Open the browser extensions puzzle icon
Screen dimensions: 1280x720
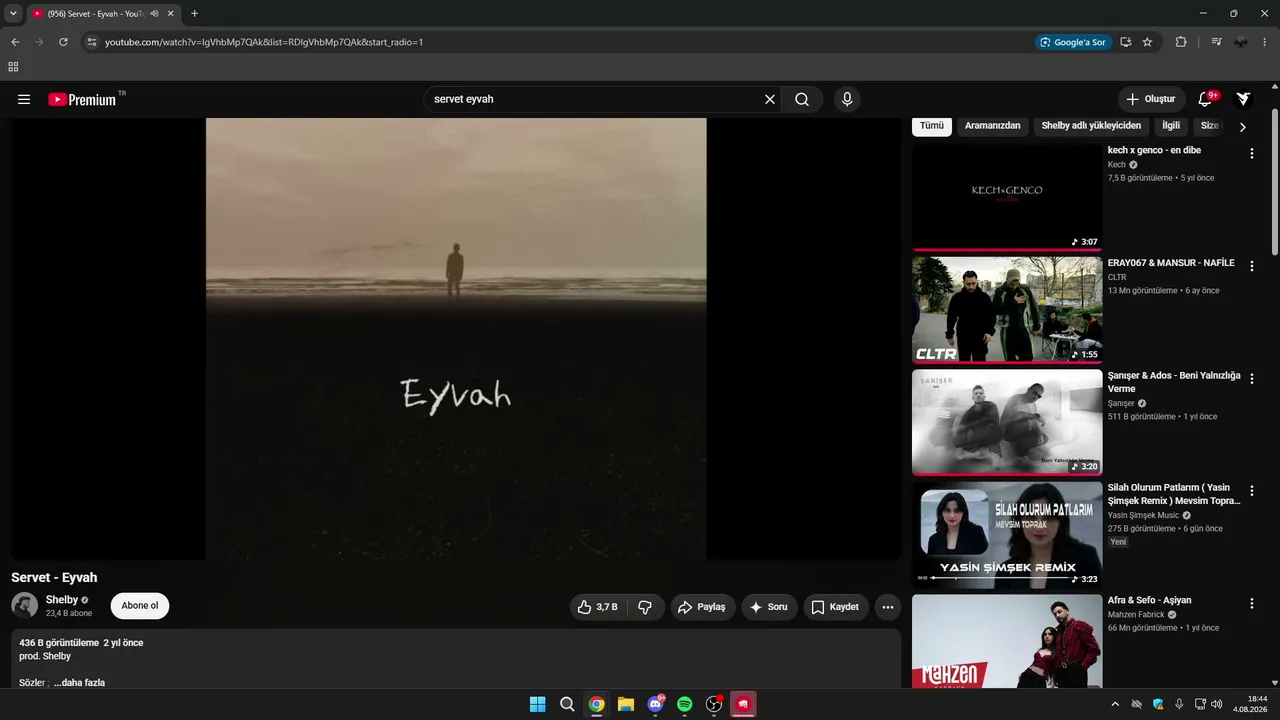pyautogui.click(x=1181, y=42)
